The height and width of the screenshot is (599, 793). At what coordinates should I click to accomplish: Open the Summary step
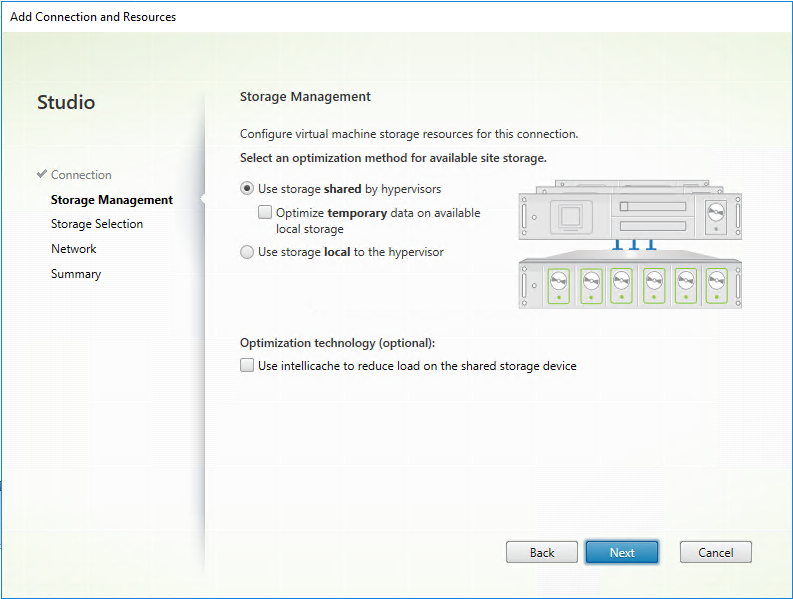(x=76, y=274)
